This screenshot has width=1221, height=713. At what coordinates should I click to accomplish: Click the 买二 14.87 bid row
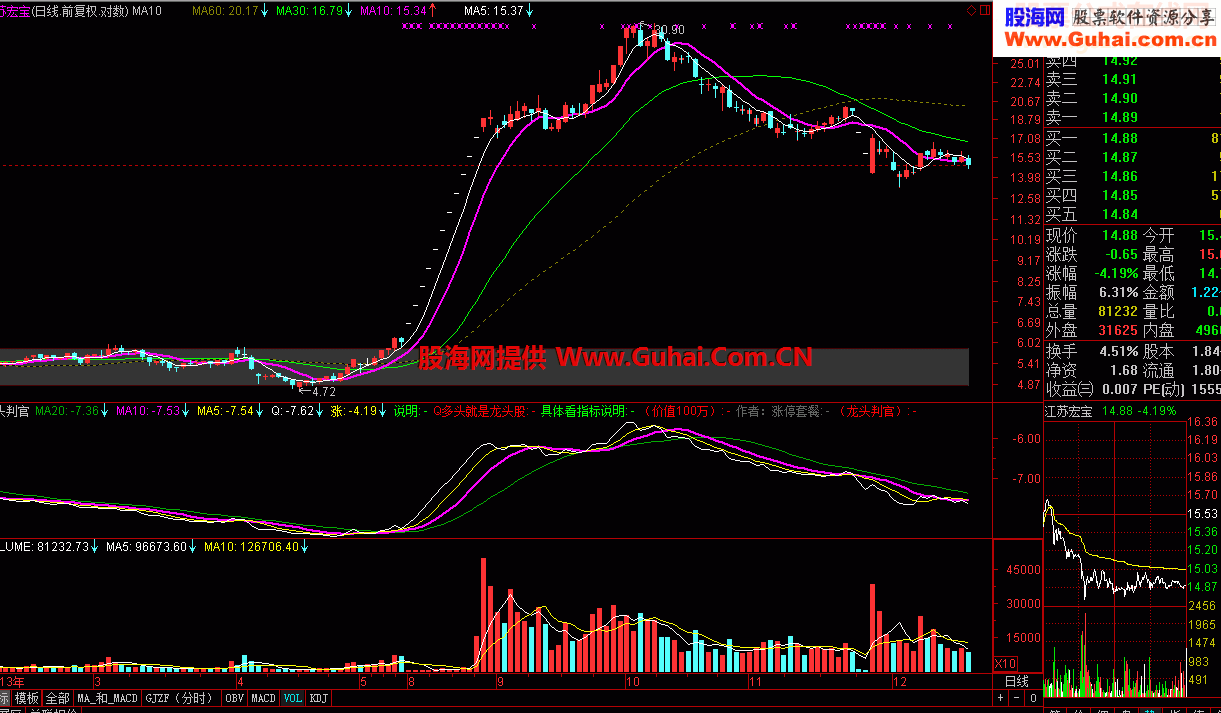[1132, 157]
